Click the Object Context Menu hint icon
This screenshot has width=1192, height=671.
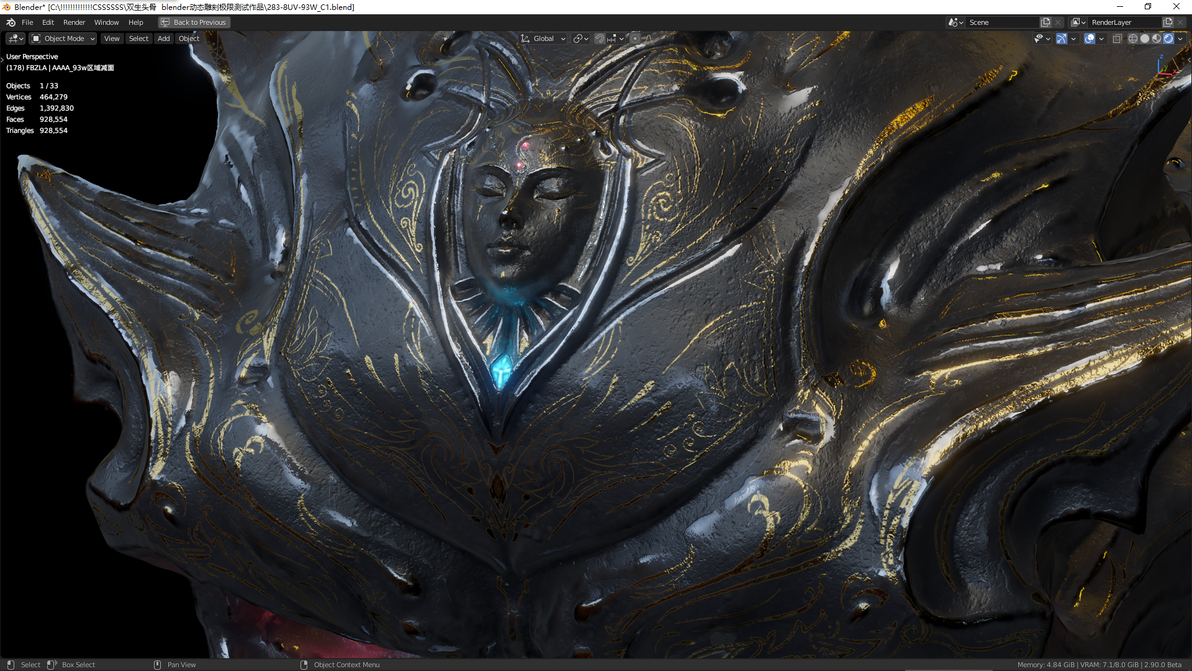304,664
